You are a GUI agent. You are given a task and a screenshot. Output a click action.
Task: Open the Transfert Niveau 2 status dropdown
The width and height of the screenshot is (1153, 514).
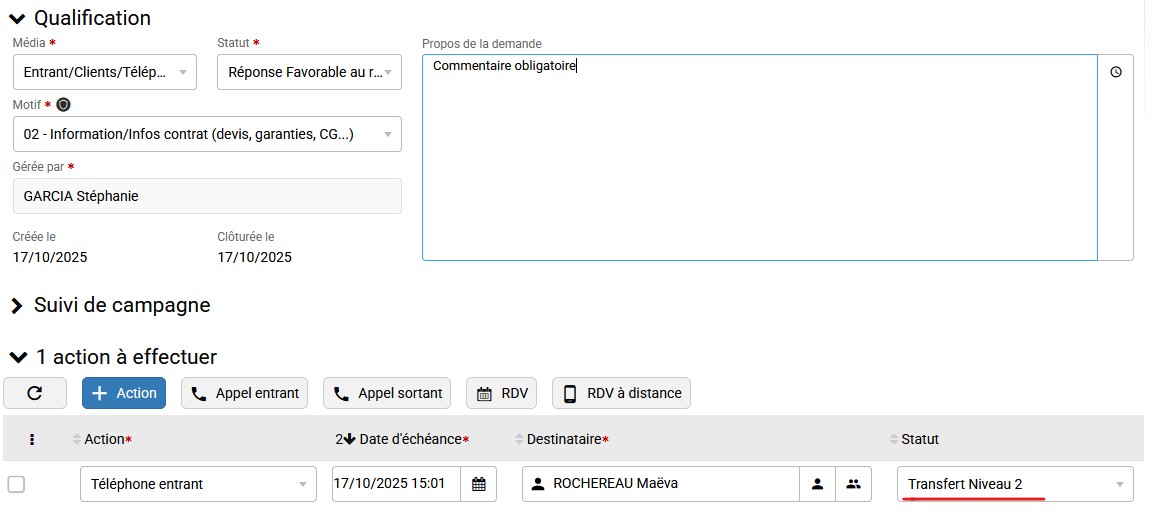pyautogui.click(x=1014, y=484)
